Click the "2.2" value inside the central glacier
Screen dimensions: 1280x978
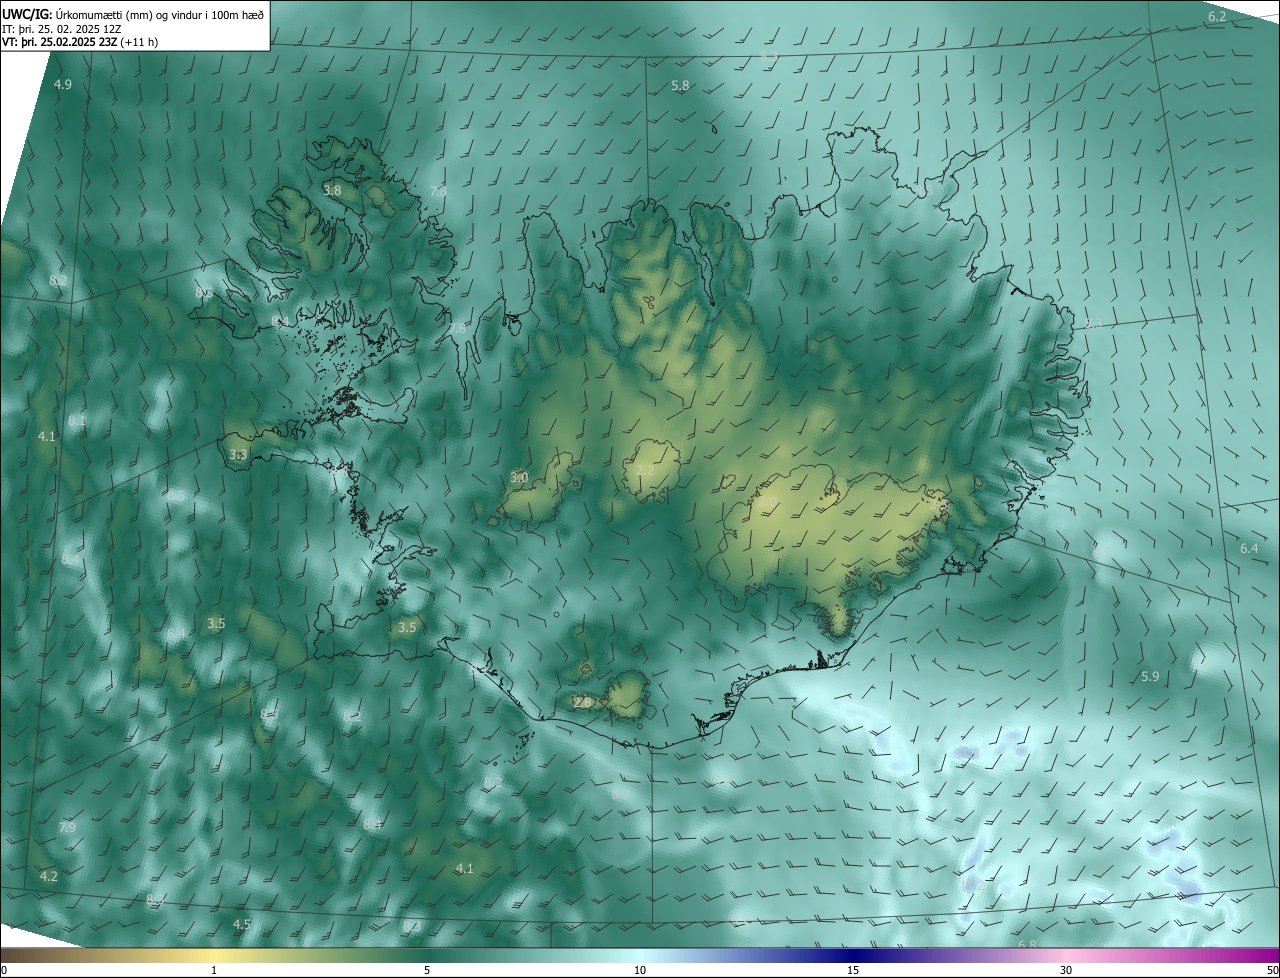pyautogui.click(x=645, y=470)
